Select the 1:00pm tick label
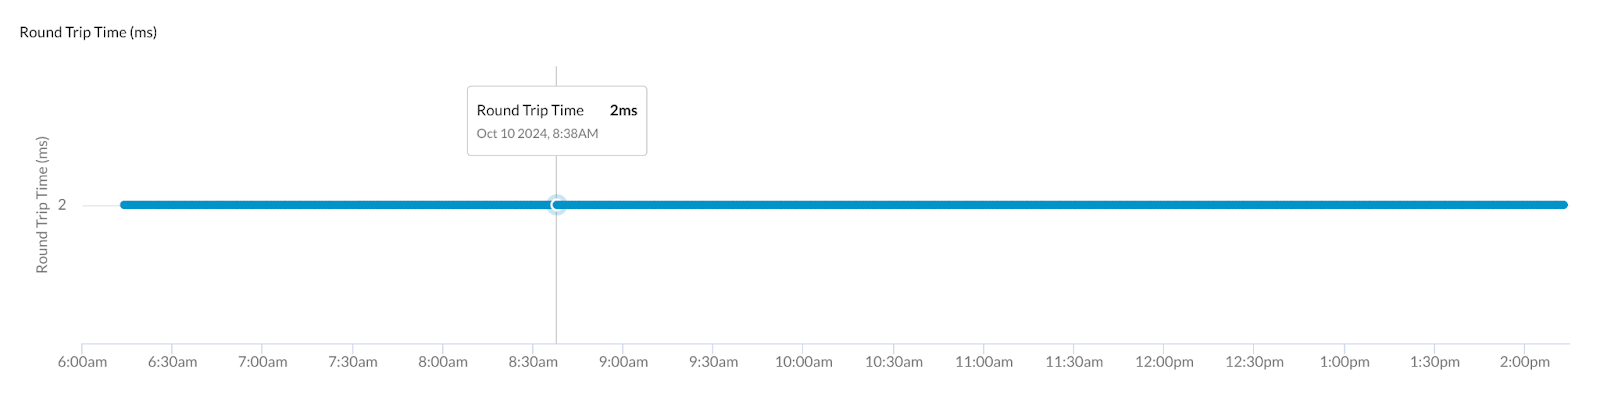This screenshot has width=1600, height=398. (x=1344, y=362)
